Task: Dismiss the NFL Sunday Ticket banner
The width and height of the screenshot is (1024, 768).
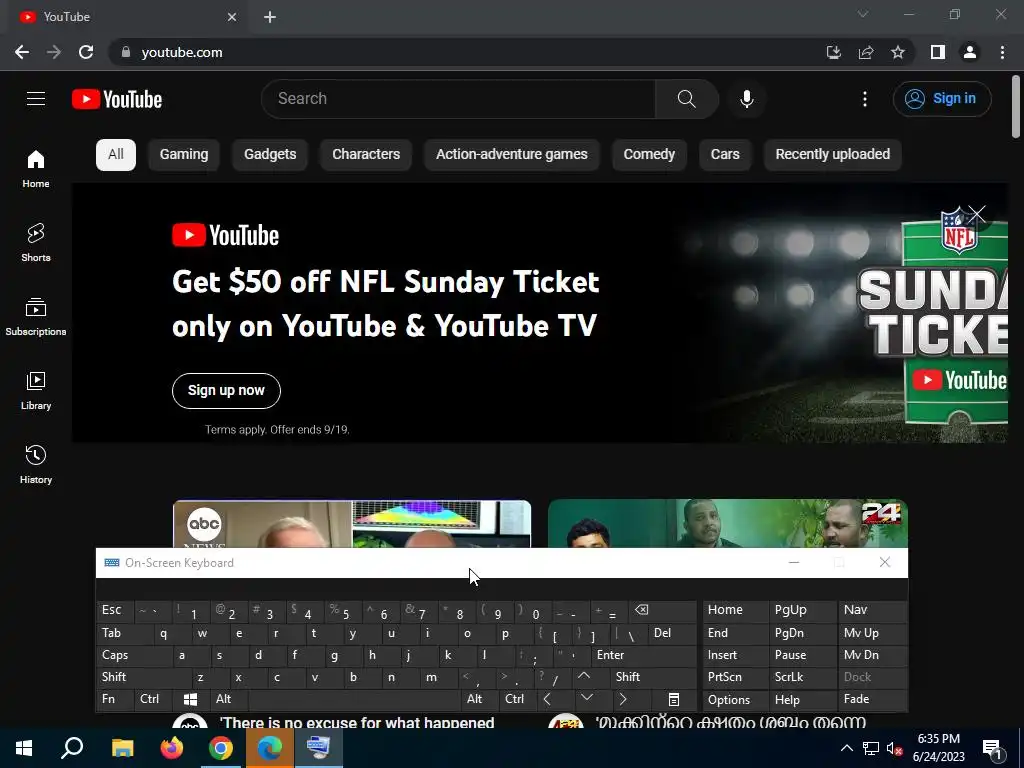Action: click(x=976, y=214)
